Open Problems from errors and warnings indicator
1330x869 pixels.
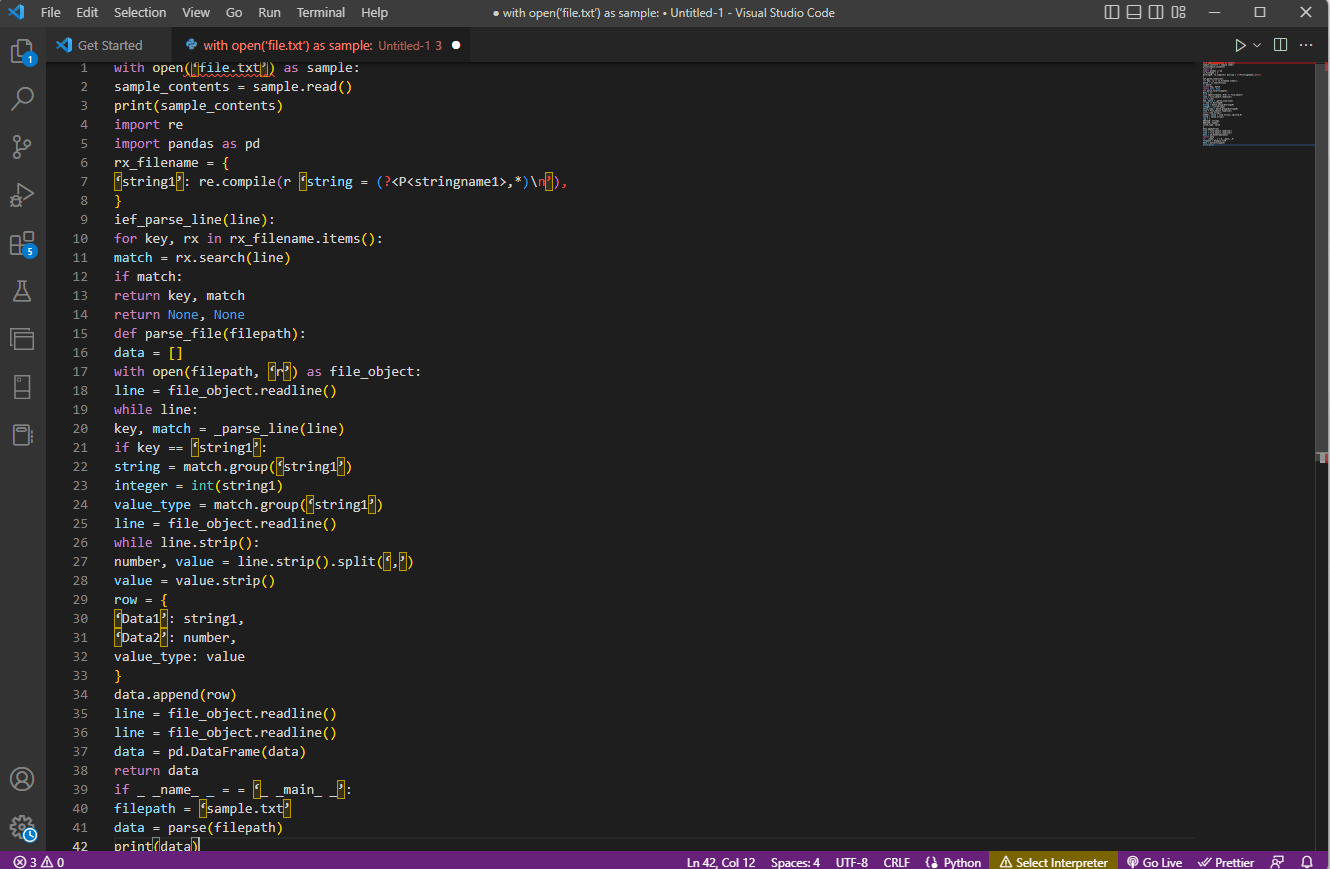pos(39,862)
